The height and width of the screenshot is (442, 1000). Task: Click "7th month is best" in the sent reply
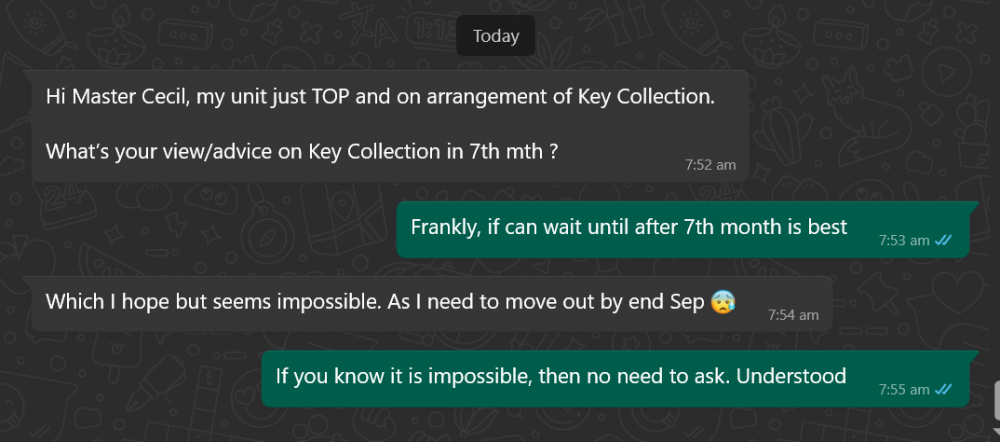(765, 226)
